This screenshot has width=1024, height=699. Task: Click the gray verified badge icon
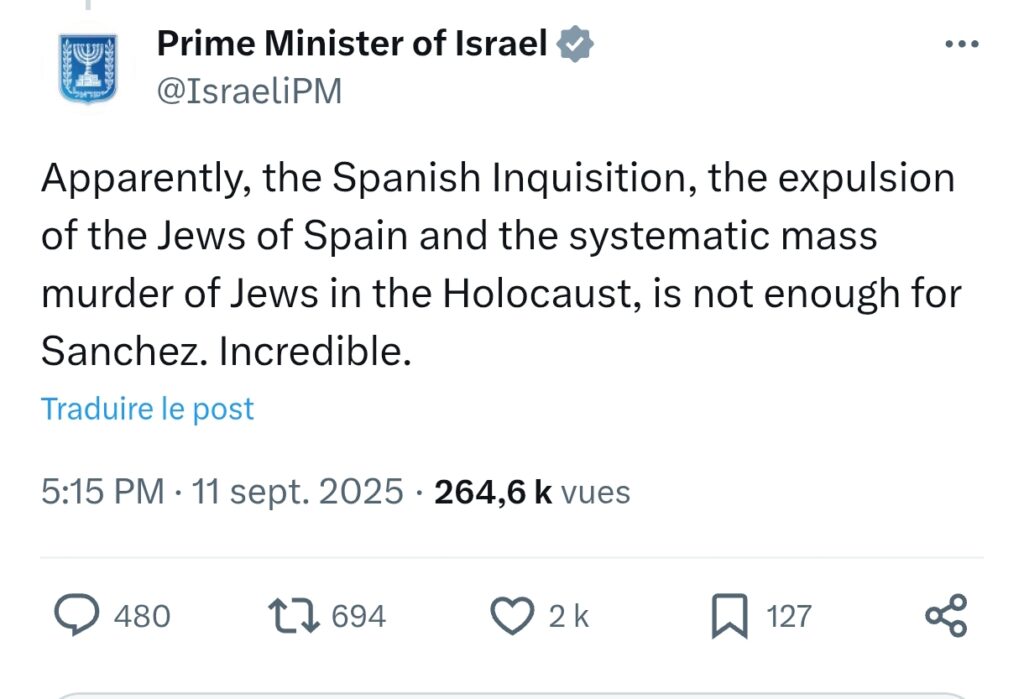tap(575, 44)
